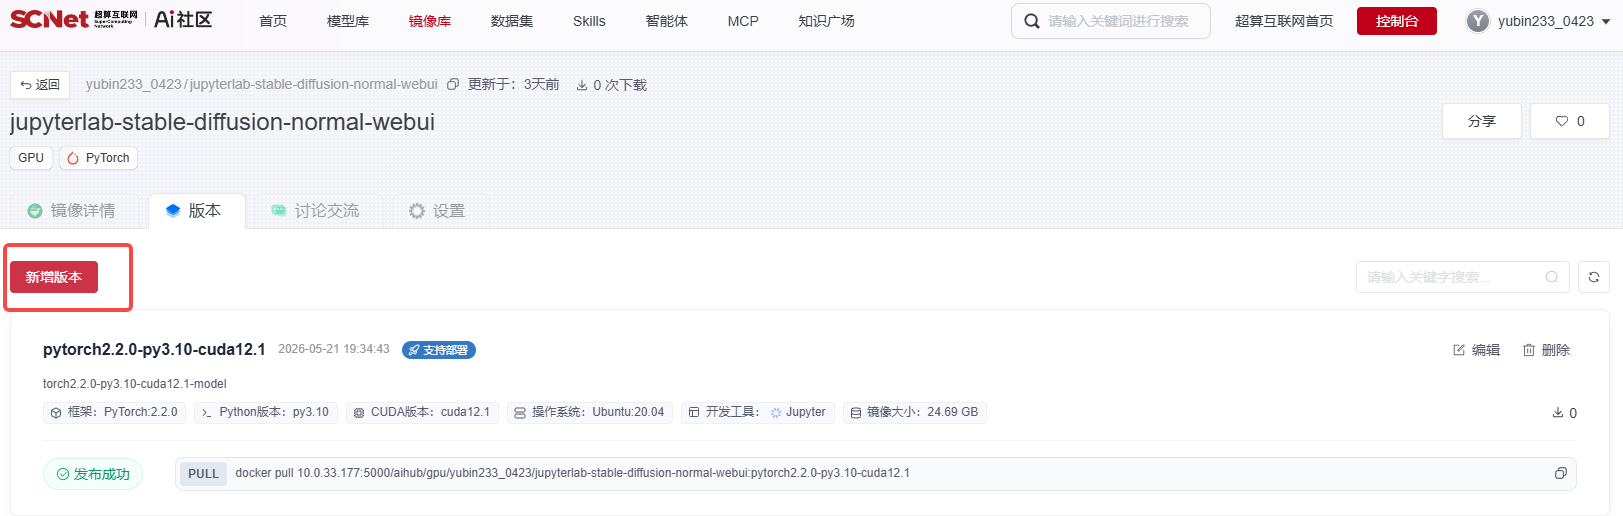Image resolution: width=1623 pixels, height=516 pixels.
Task: Edit the pytorch2.2.0-py3.10-cuda12.1 version
Action: [1477, 350]
